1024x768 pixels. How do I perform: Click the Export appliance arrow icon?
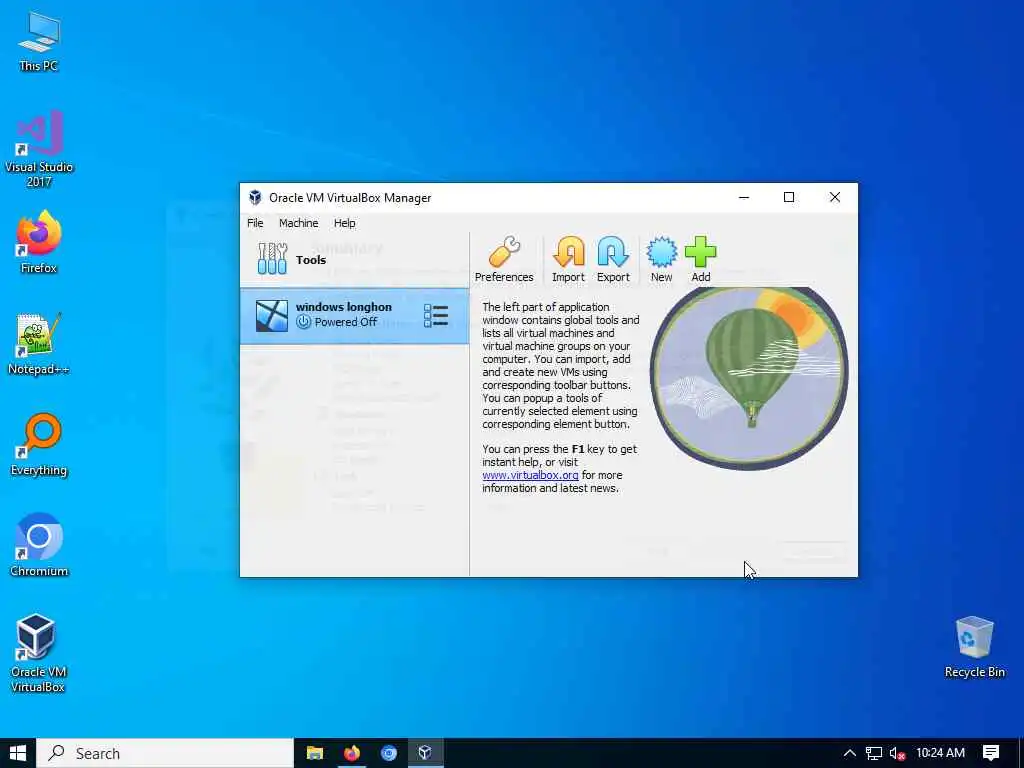tap(613, 259)
